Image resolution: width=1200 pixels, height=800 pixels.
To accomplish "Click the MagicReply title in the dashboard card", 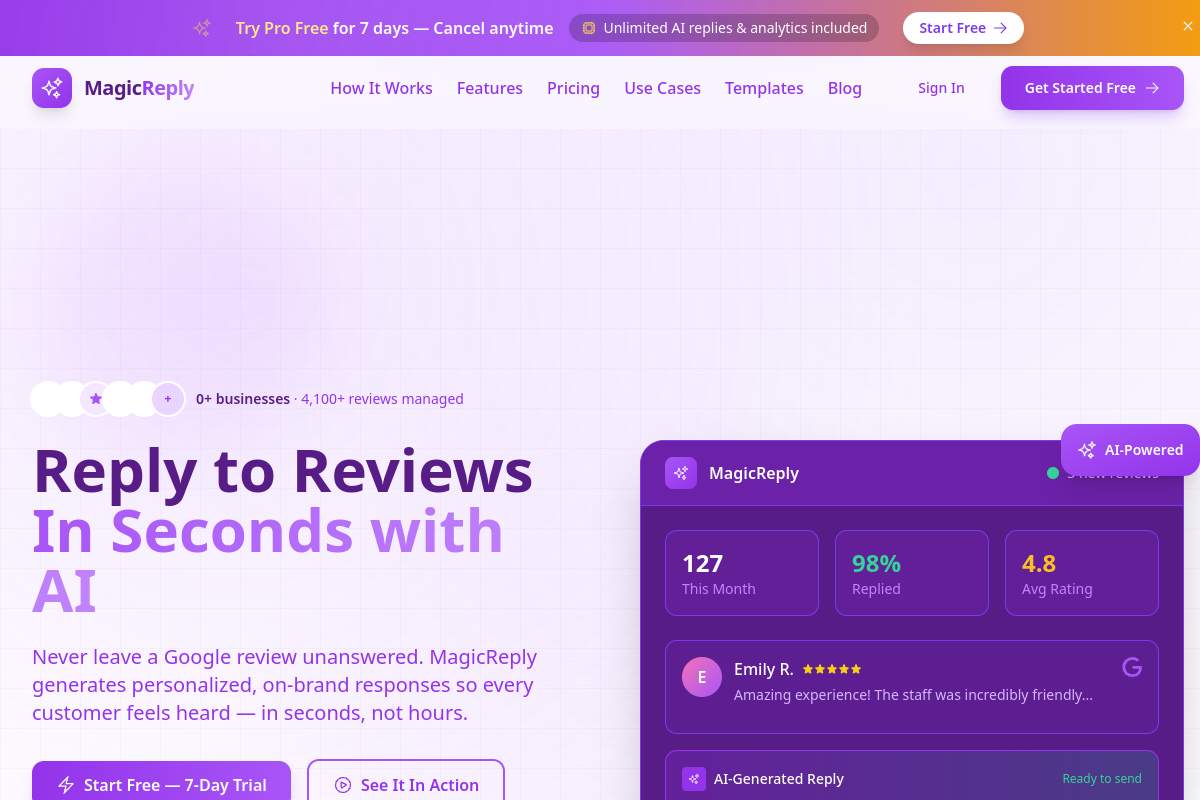I will point(754,473).
